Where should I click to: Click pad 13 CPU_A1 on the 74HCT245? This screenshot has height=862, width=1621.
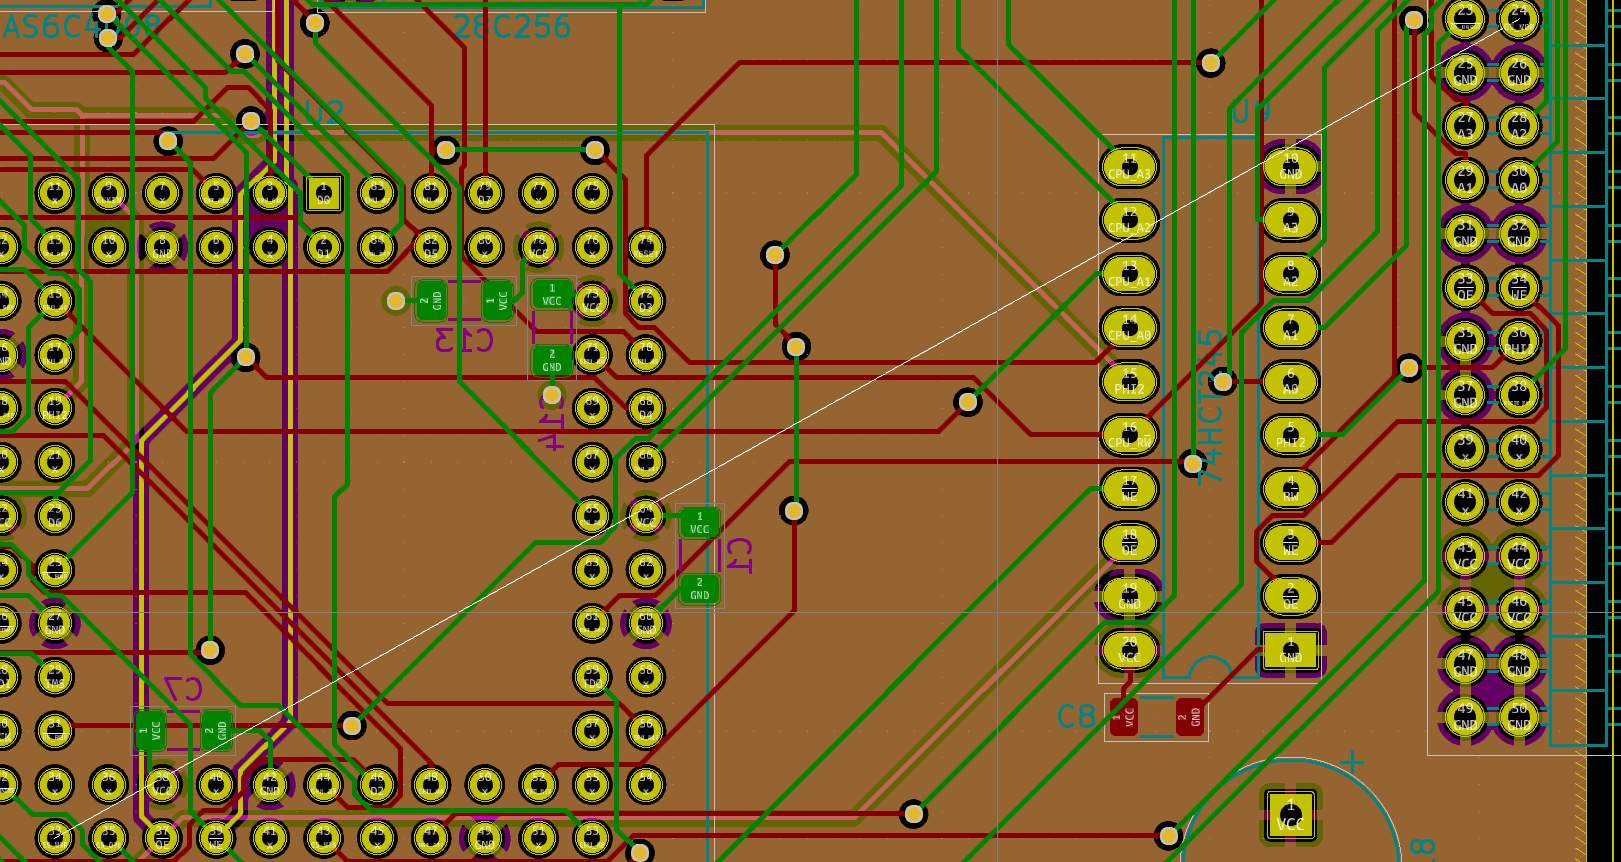[1129, 275]
